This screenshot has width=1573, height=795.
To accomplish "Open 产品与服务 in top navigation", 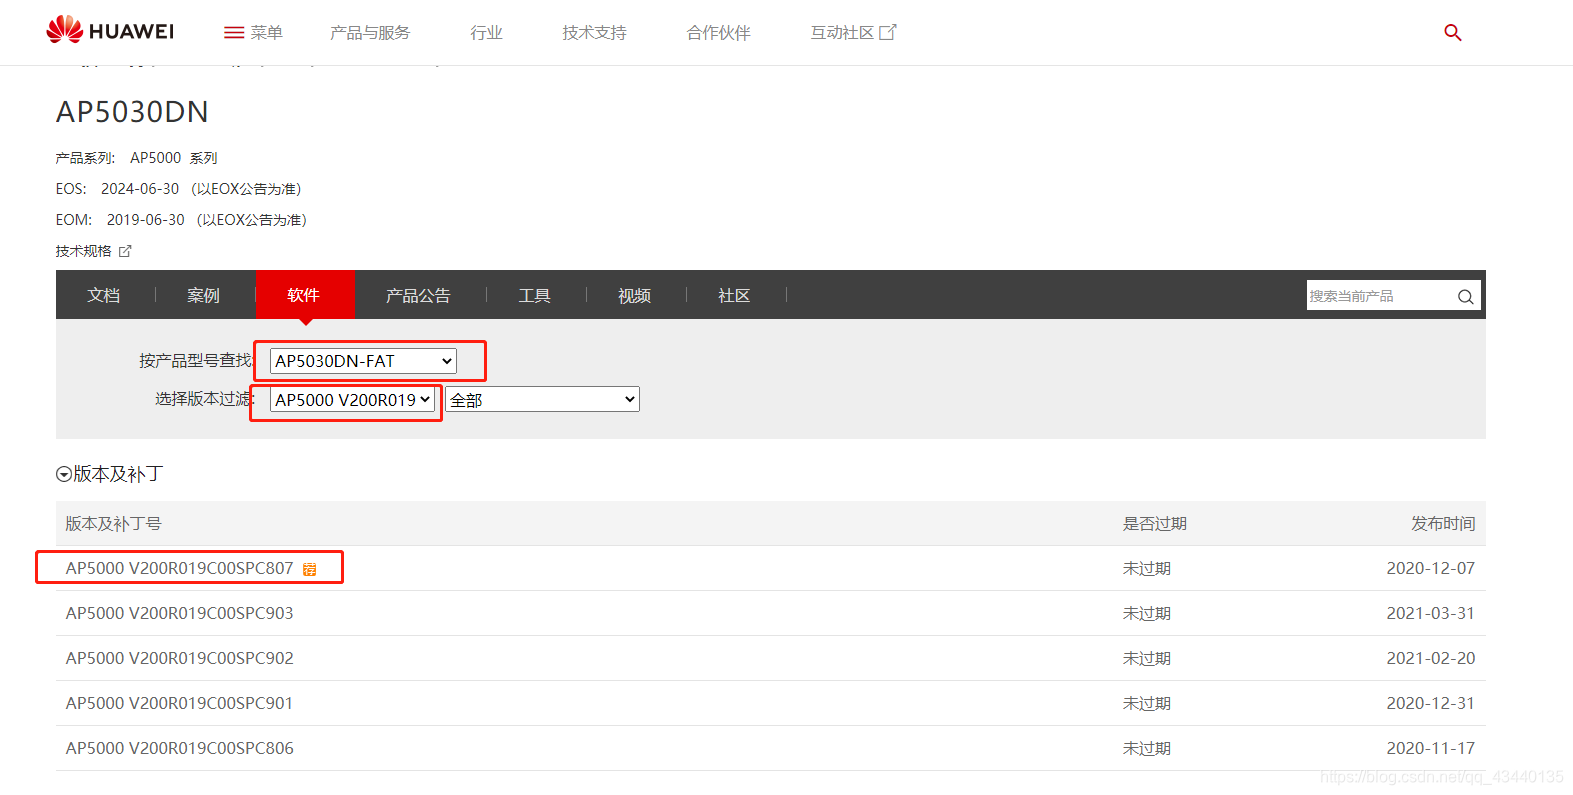I will point(370,33).
